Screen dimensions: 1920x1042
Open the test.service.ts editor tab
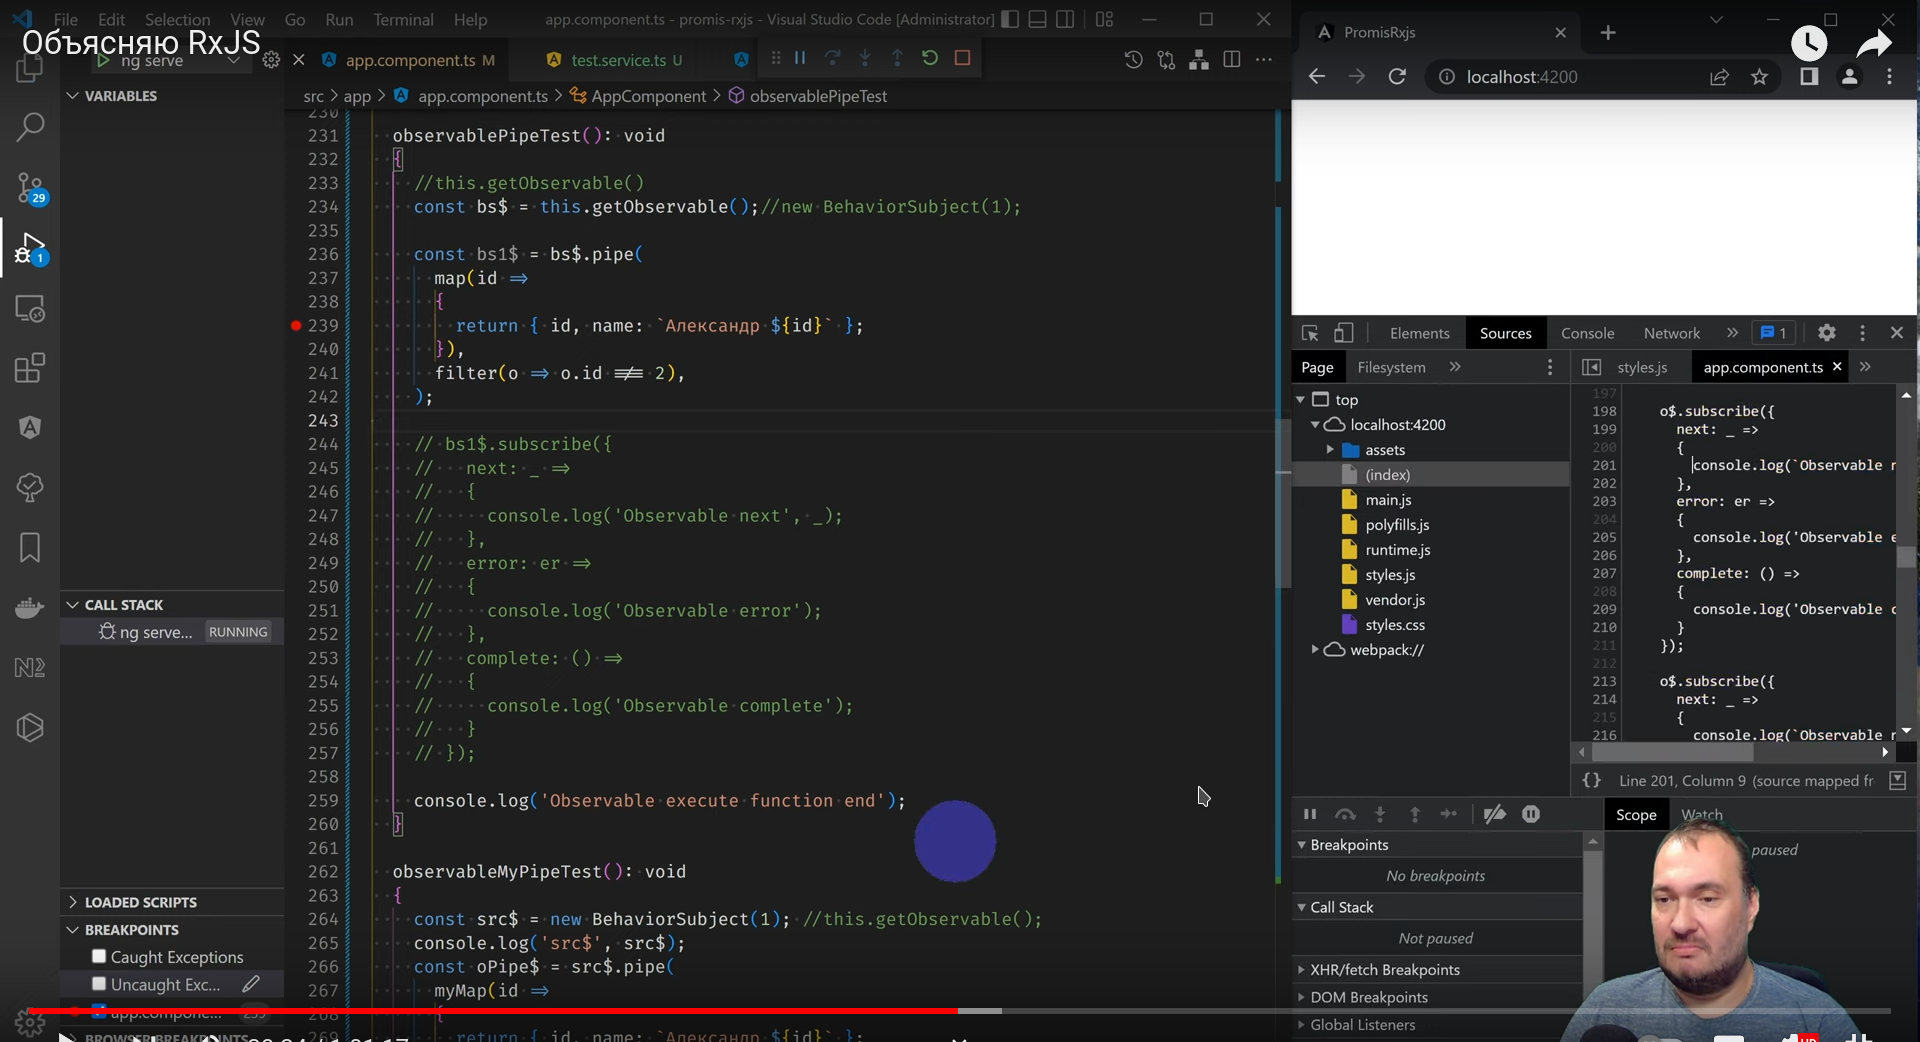617,60
